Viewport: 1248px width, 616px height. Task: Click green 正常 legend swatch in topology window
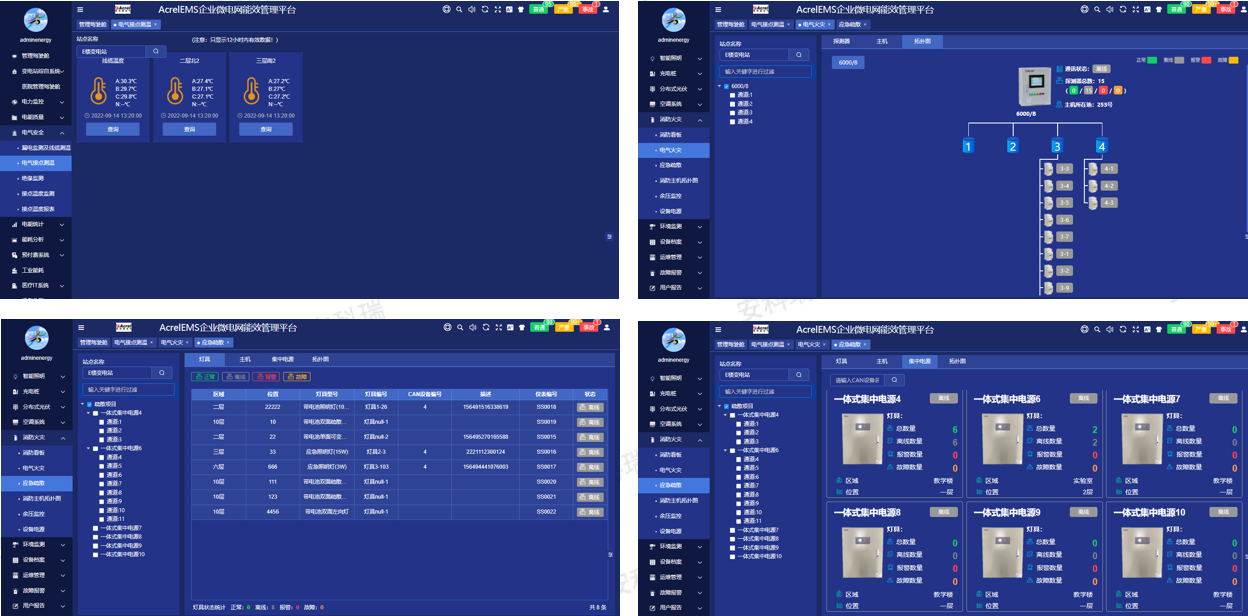1152,60
